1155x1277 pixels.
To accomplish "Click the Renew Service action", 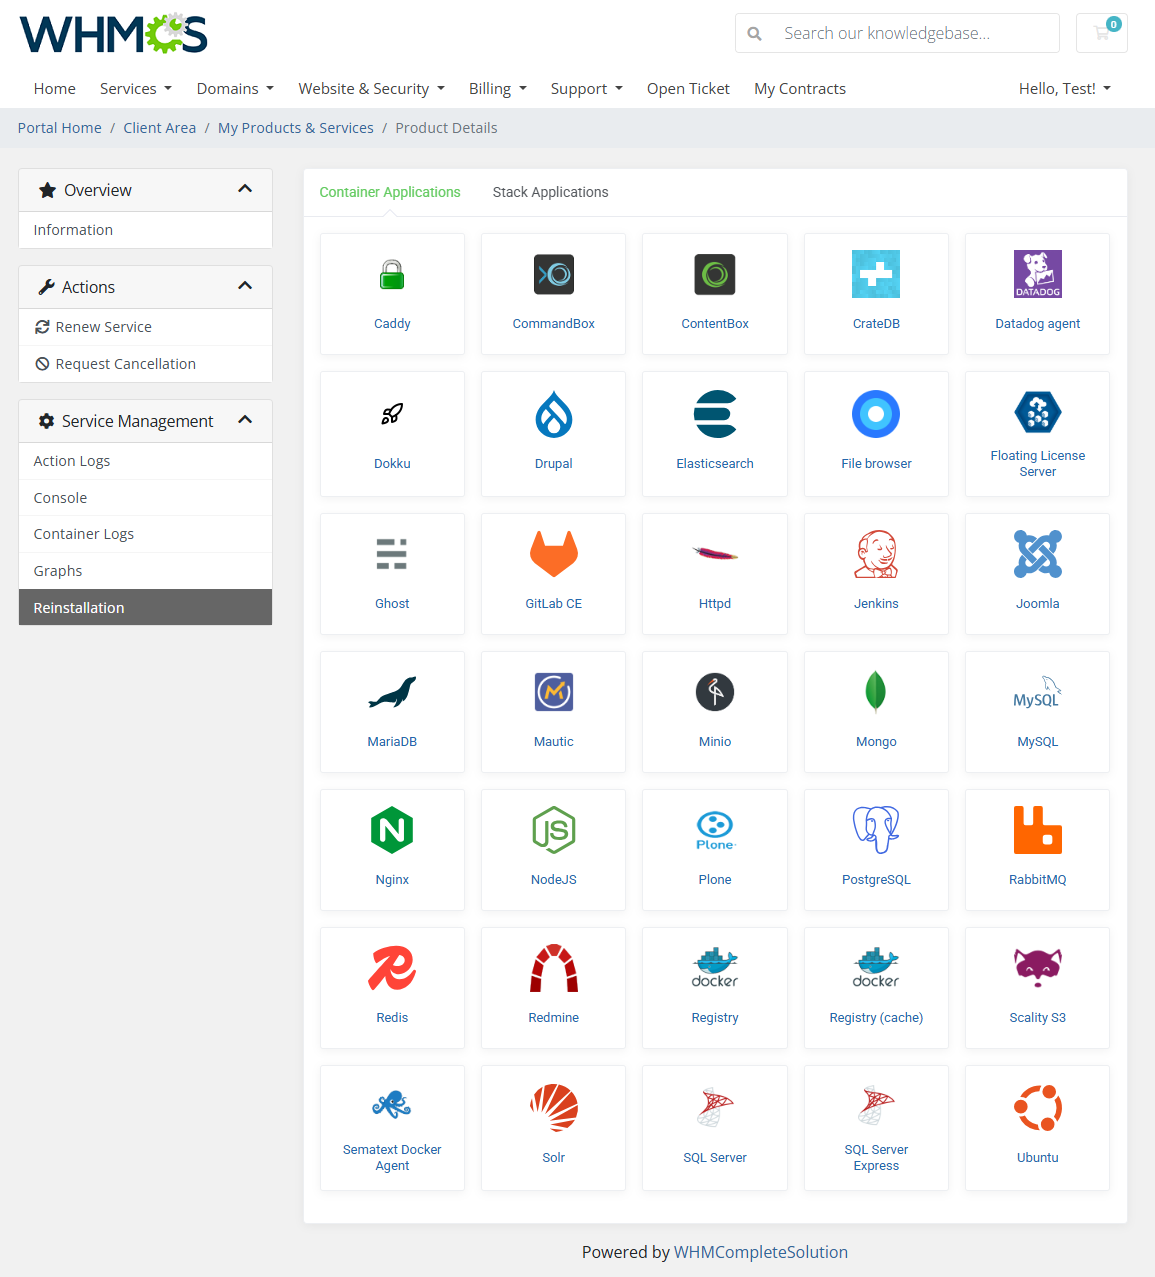I will 145,327.
